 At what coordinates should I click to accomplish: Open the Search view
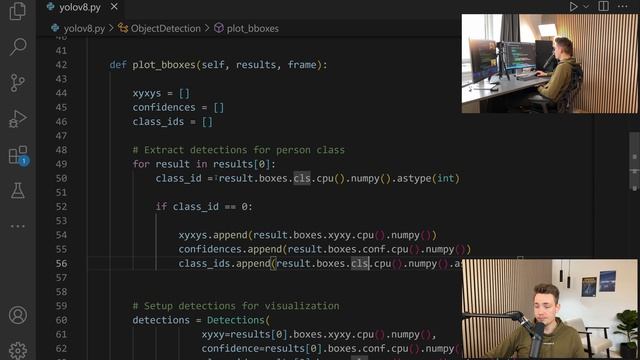18,47
